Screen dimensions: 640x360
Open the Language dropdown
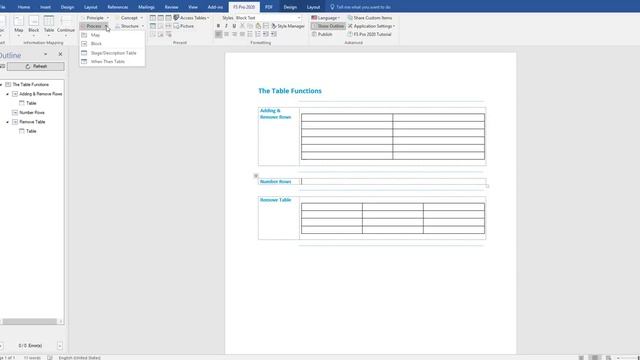coord(326,18)
